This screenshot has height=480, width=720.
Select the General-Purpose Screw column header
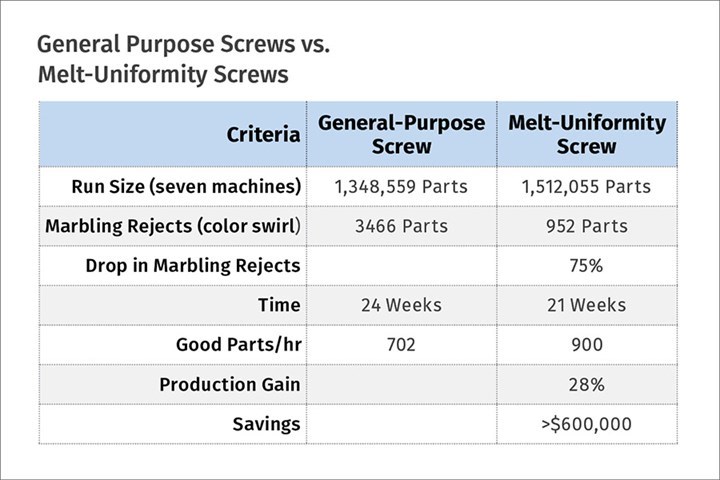coord(401,135)
